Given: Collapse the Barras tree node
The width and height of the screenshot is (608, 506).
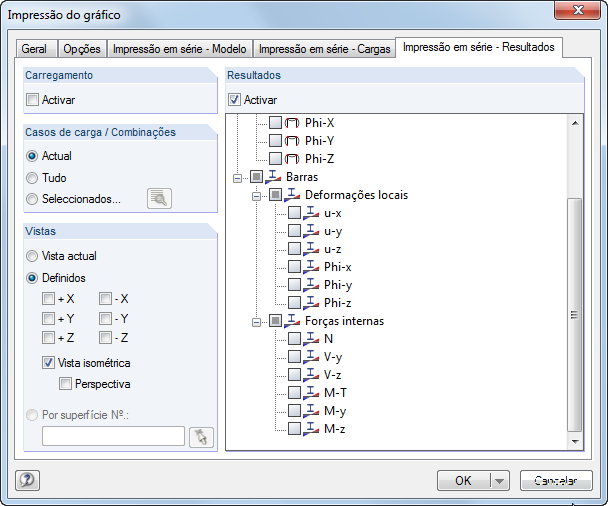Looking at the screenshot, I should (x=238, y=177).
